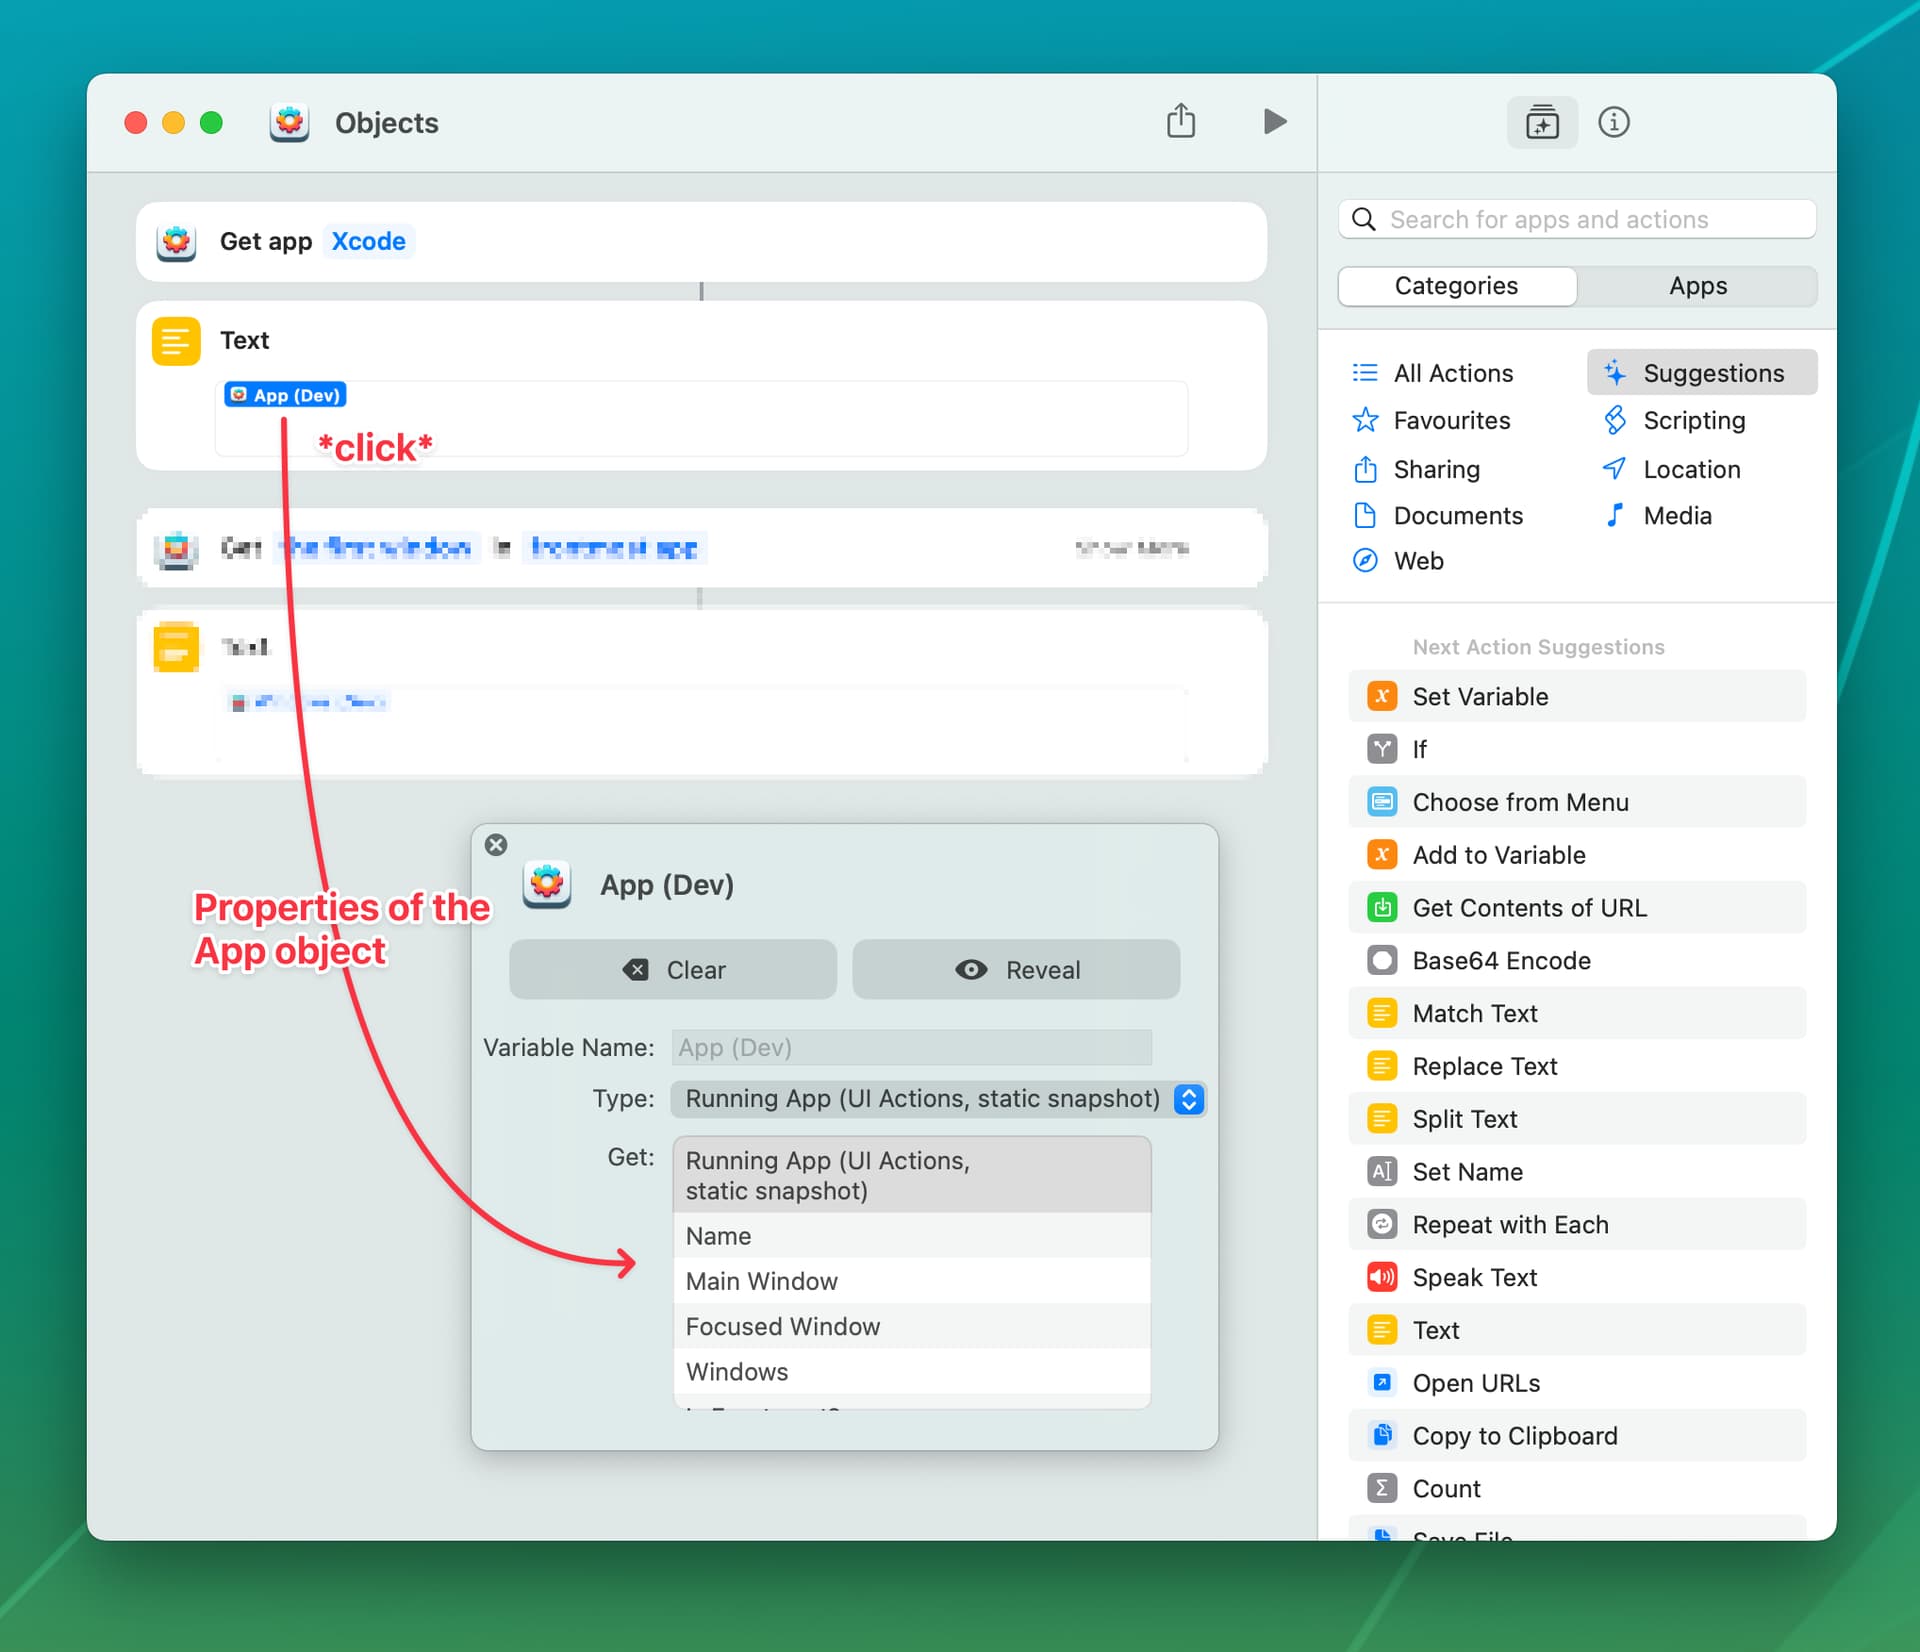Open the shortcut details info icon
The image size is (1920, 1652).
1613,122
